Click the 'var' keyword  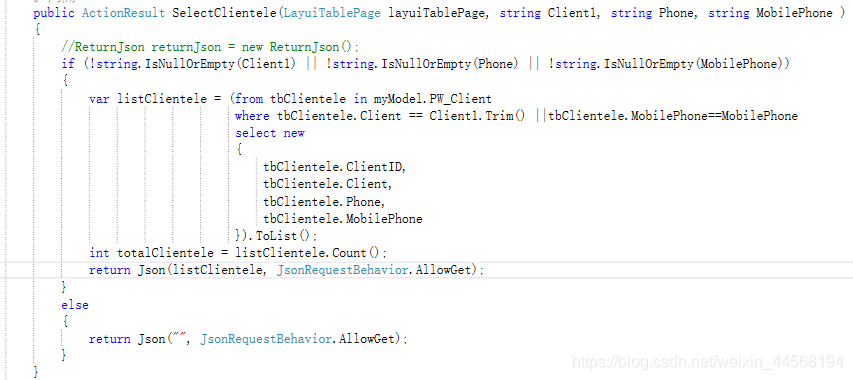(x=99, y=99)
